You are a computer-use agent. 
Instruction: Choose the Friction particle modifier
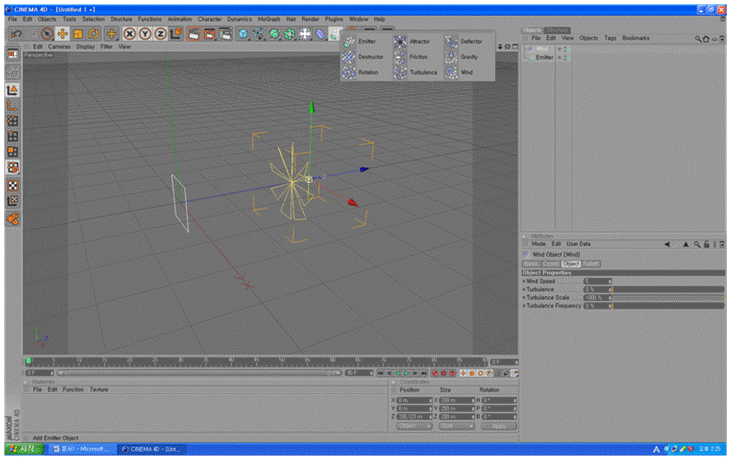[x=400, y=57]
